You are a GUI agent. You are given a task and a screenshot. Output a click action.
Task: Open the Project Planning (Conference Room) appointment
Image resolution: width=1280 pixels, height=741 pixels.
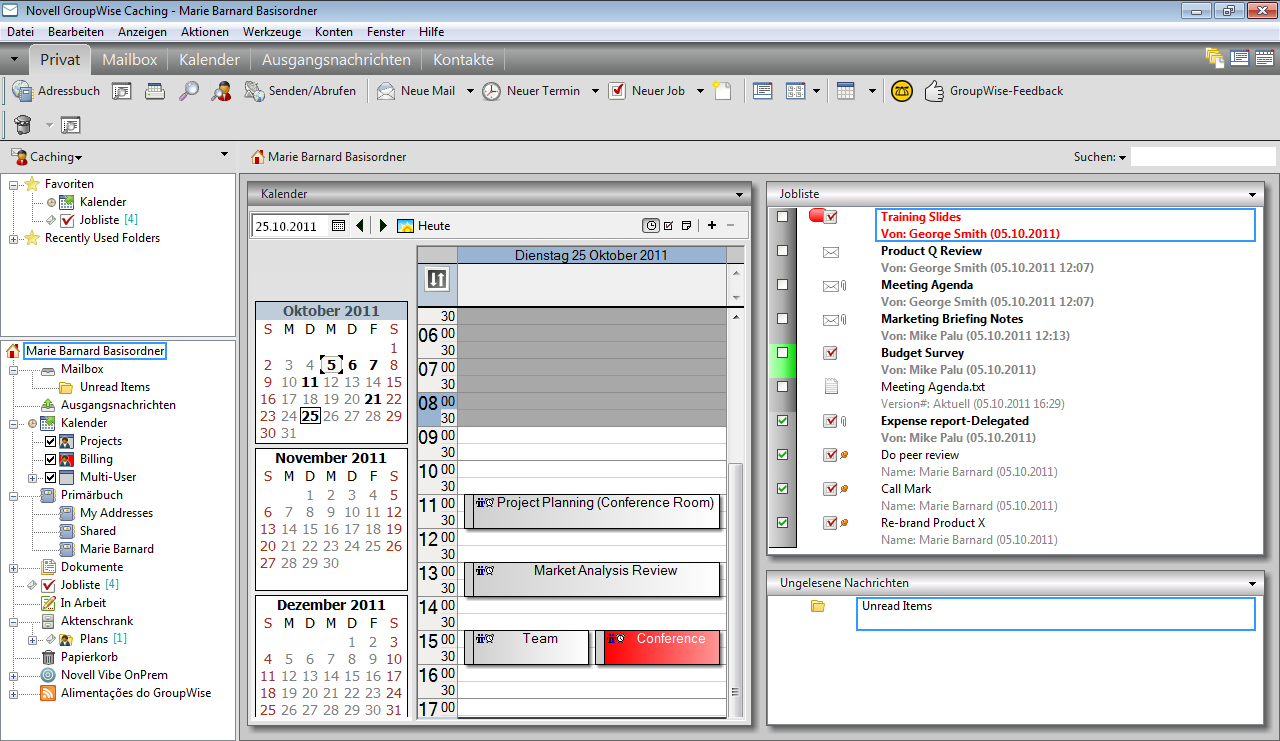592,511
